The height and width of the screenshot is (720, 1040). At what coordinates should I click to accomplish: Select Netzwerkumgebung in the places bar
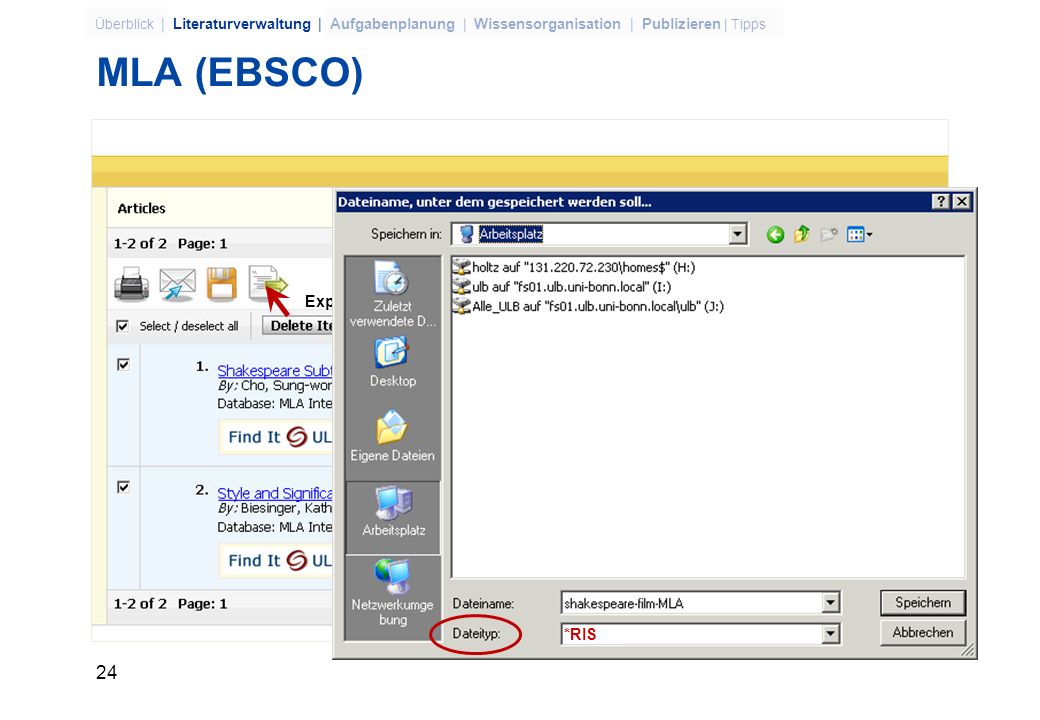coord(393,593)
